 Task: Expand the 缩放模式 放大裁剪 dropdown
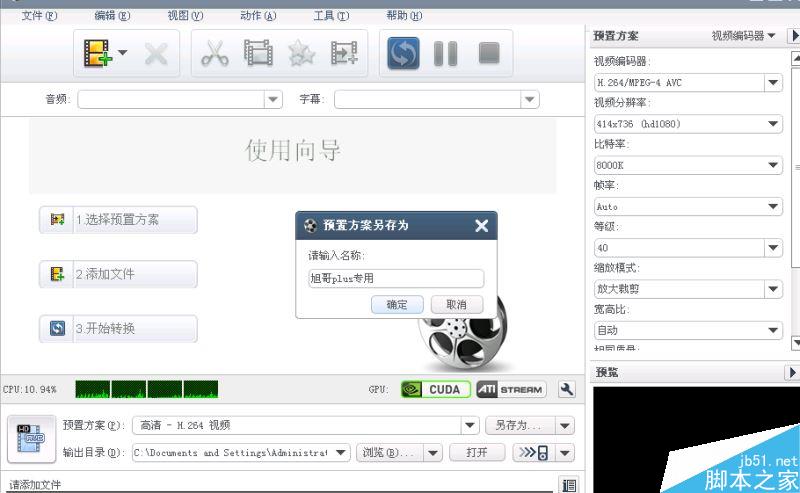(x=773, y=289)
